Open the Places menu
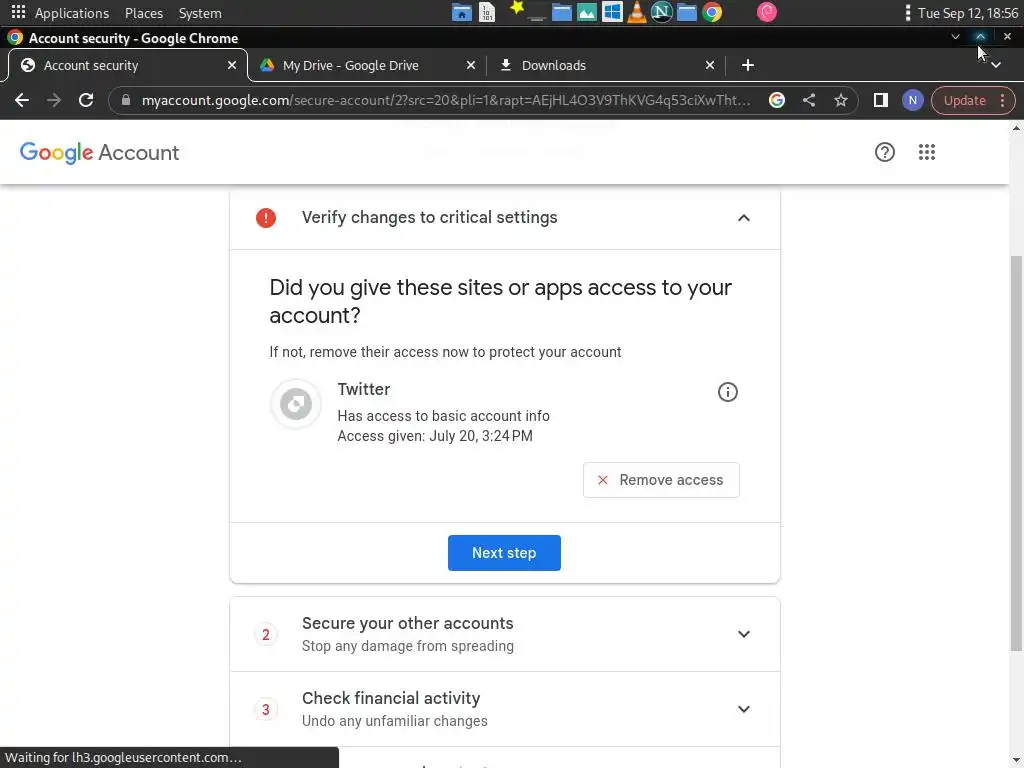This screenshot has height=768, width=1024. point(144,13)
